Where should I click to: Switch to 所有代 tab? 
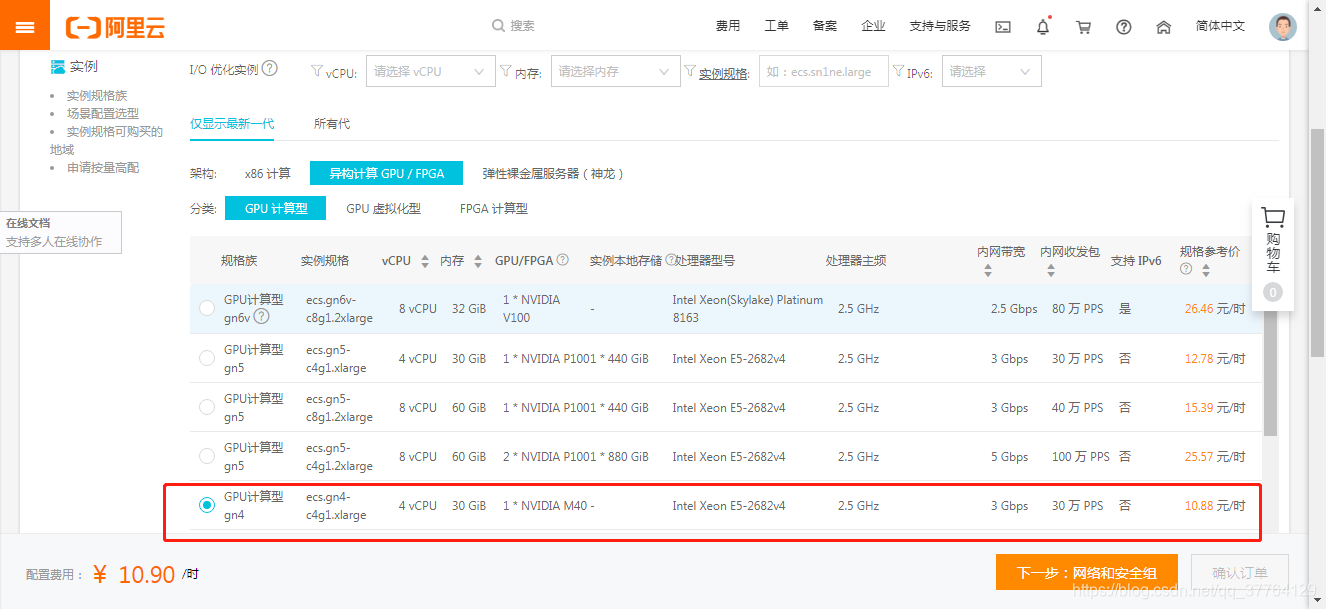[x=332, y=124]
